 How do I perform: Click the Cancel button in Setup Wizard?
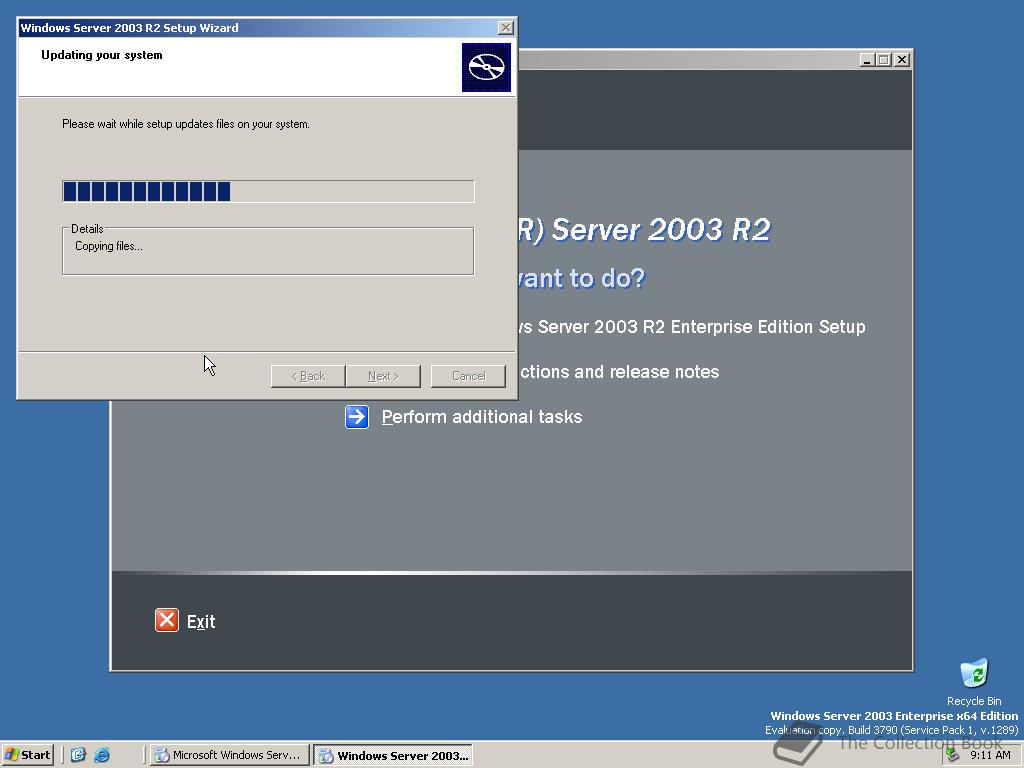(468, 376)
